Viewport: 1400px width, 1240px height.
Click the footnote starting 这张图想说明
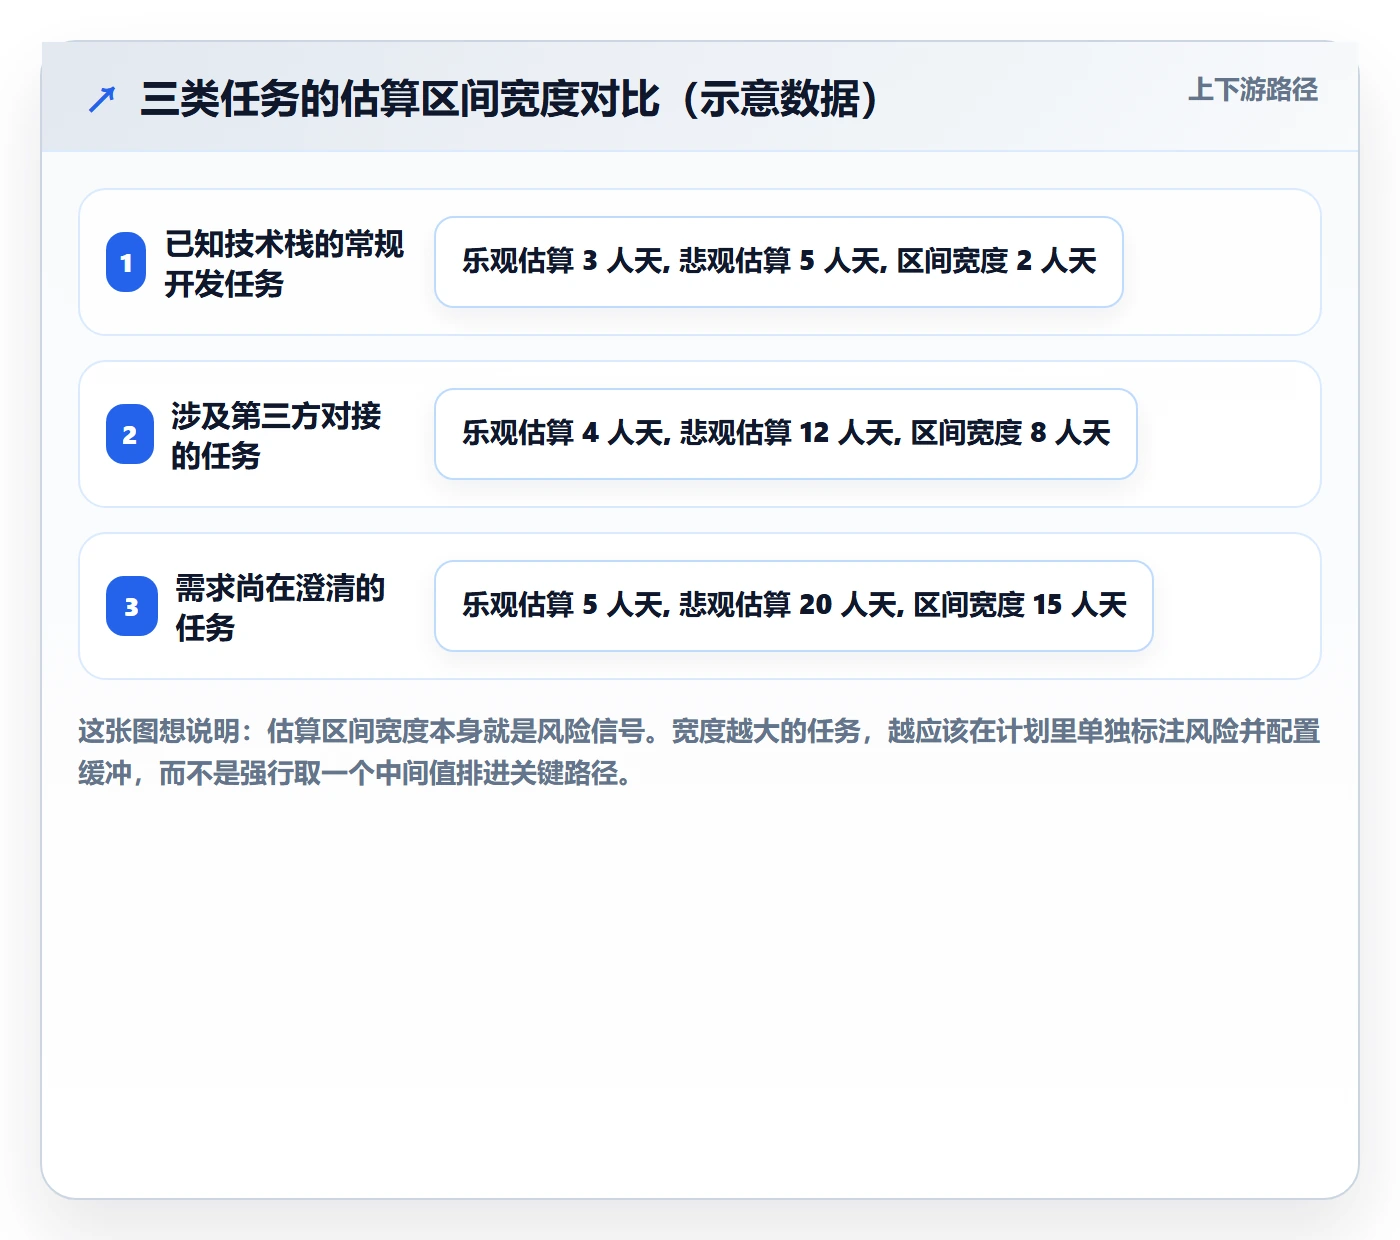[699, 752]
